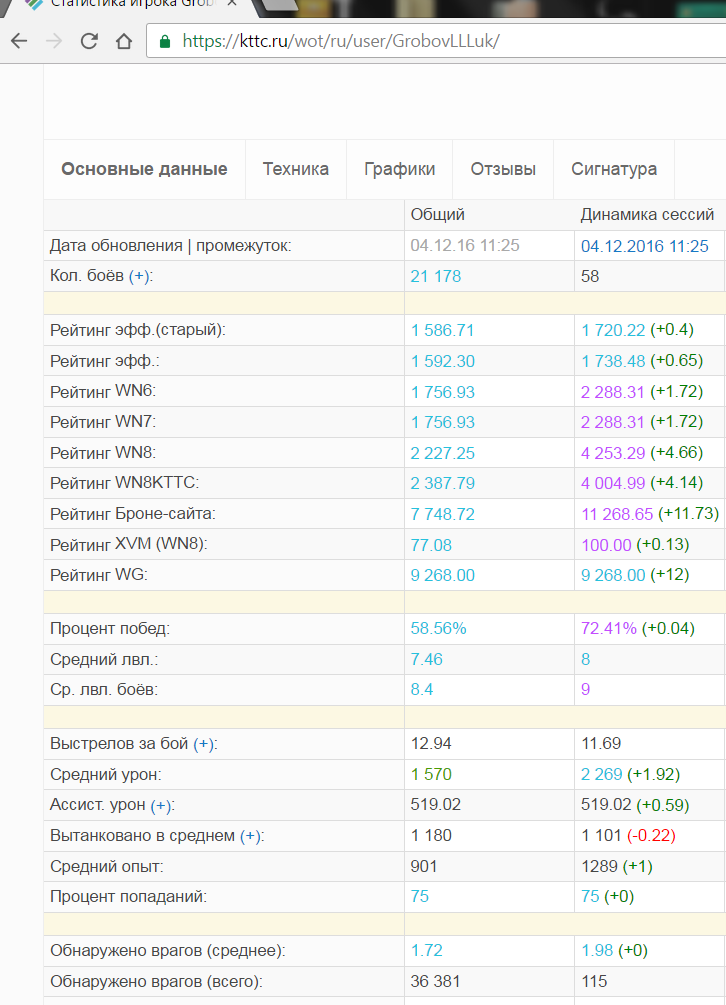The height and width of the screenshot is (1005, 726).
Task: Click the session date 04.12.2016 11:25 link
Action: (x=645, y=246)
